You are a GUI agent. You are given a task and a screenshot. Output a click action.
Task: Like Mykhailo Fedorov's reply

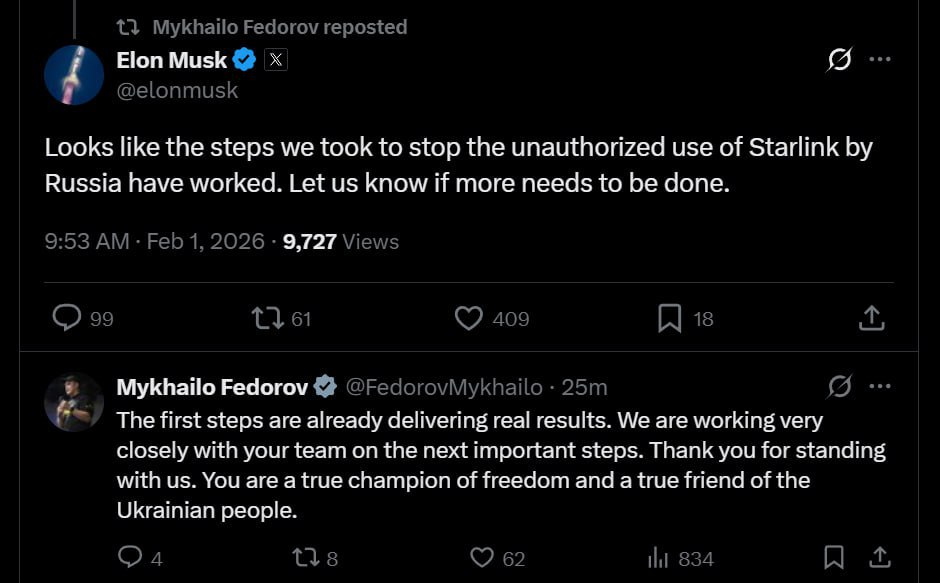tap(482, 557)
